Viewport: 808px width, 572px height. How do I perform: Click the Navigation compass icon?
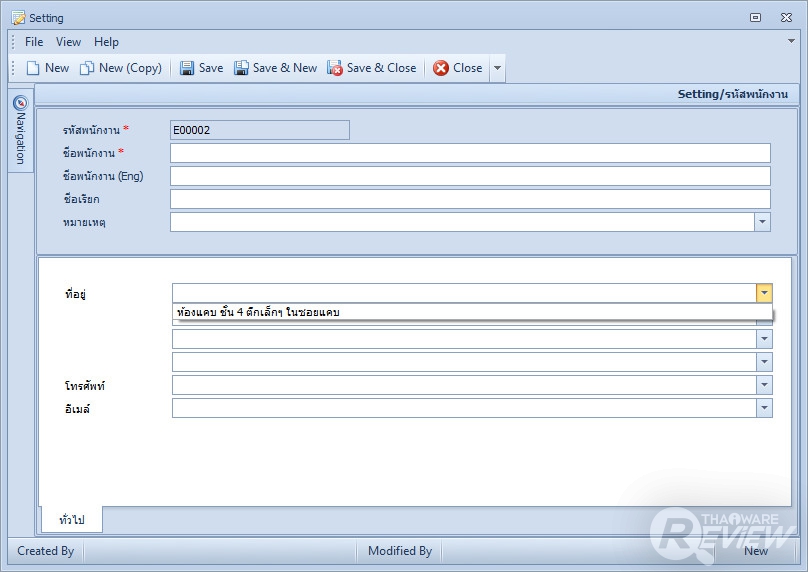click(21, 102)
